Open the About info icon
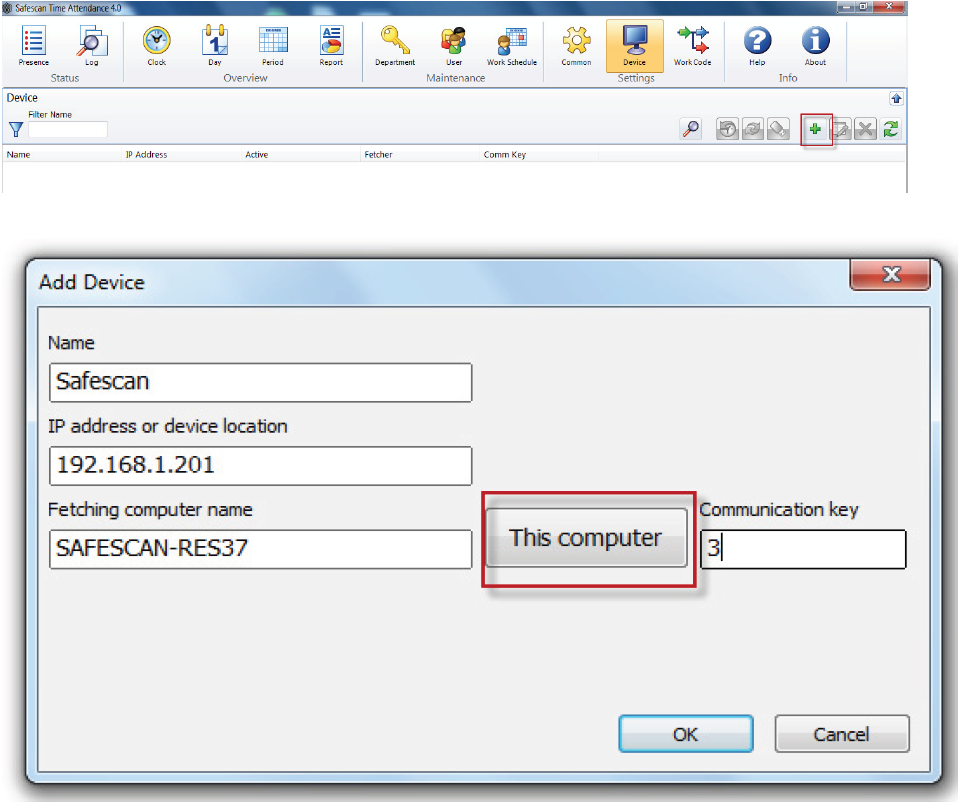 815,45
